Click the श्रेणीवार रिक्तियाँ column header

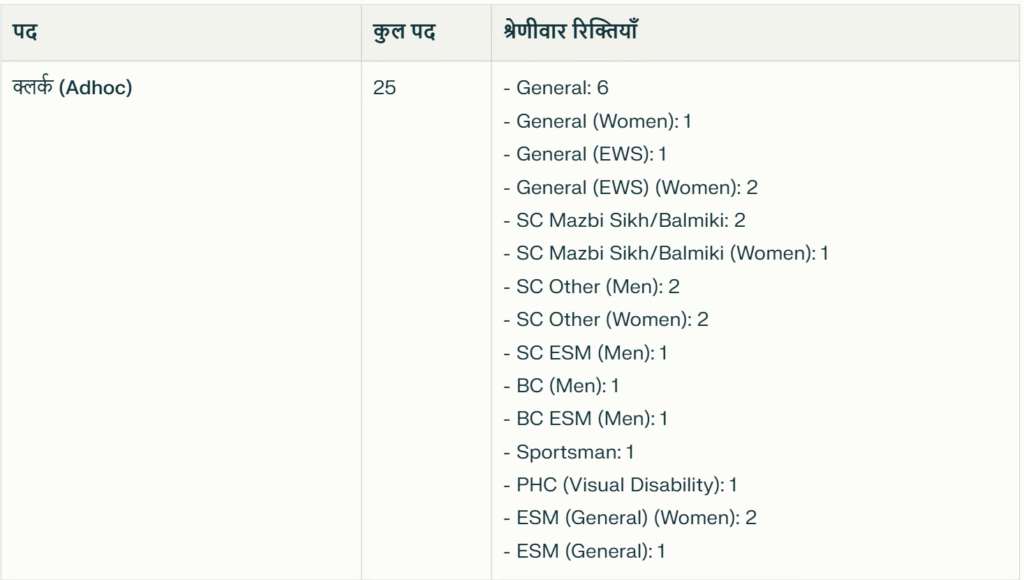(x=571, y=31)
